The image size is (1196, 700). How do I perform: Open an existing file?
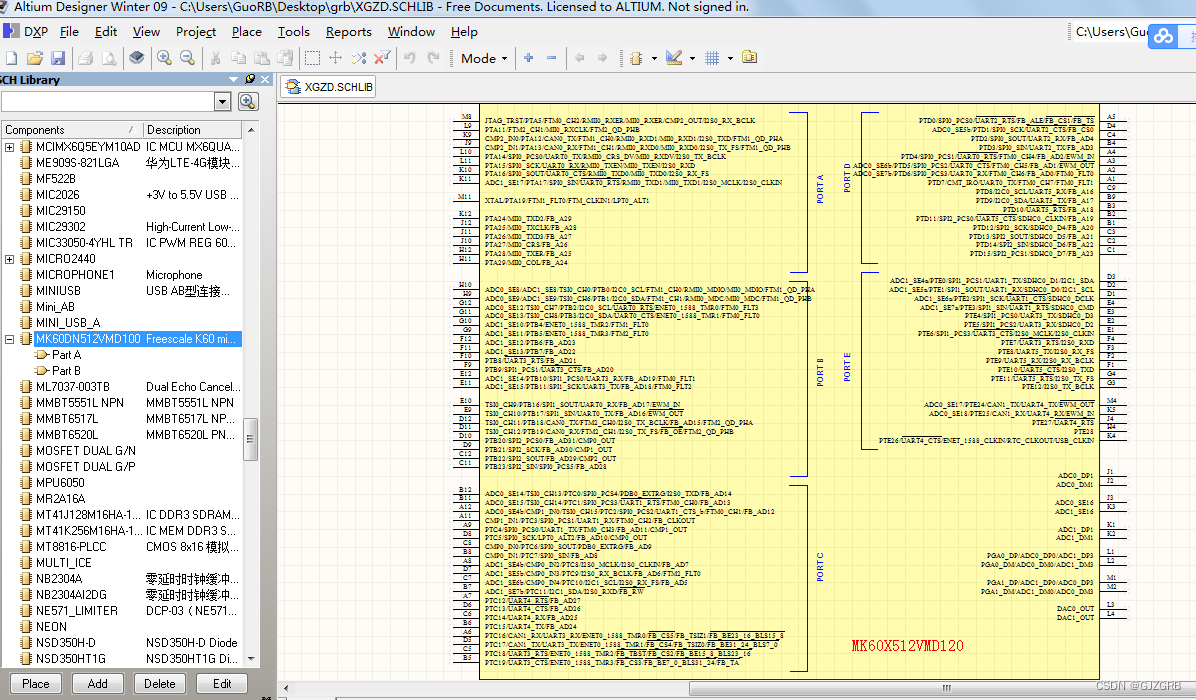(x=34, y=58)
